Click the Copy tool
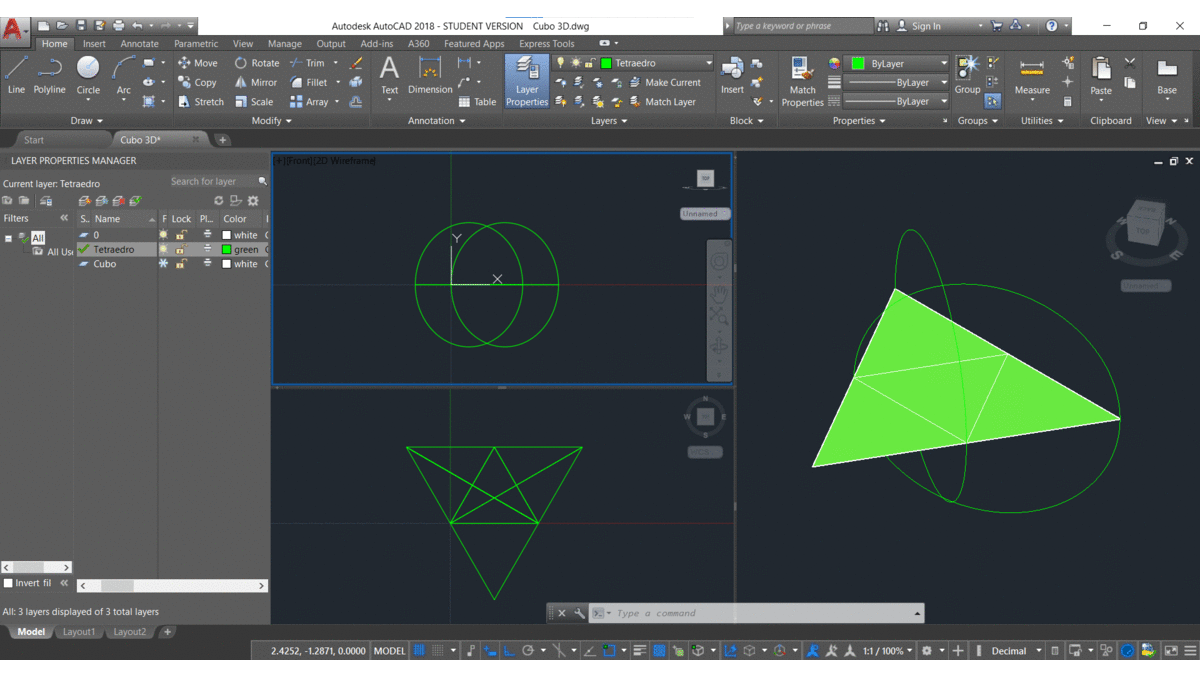1200x677 pixels. [x=197, y=82]
